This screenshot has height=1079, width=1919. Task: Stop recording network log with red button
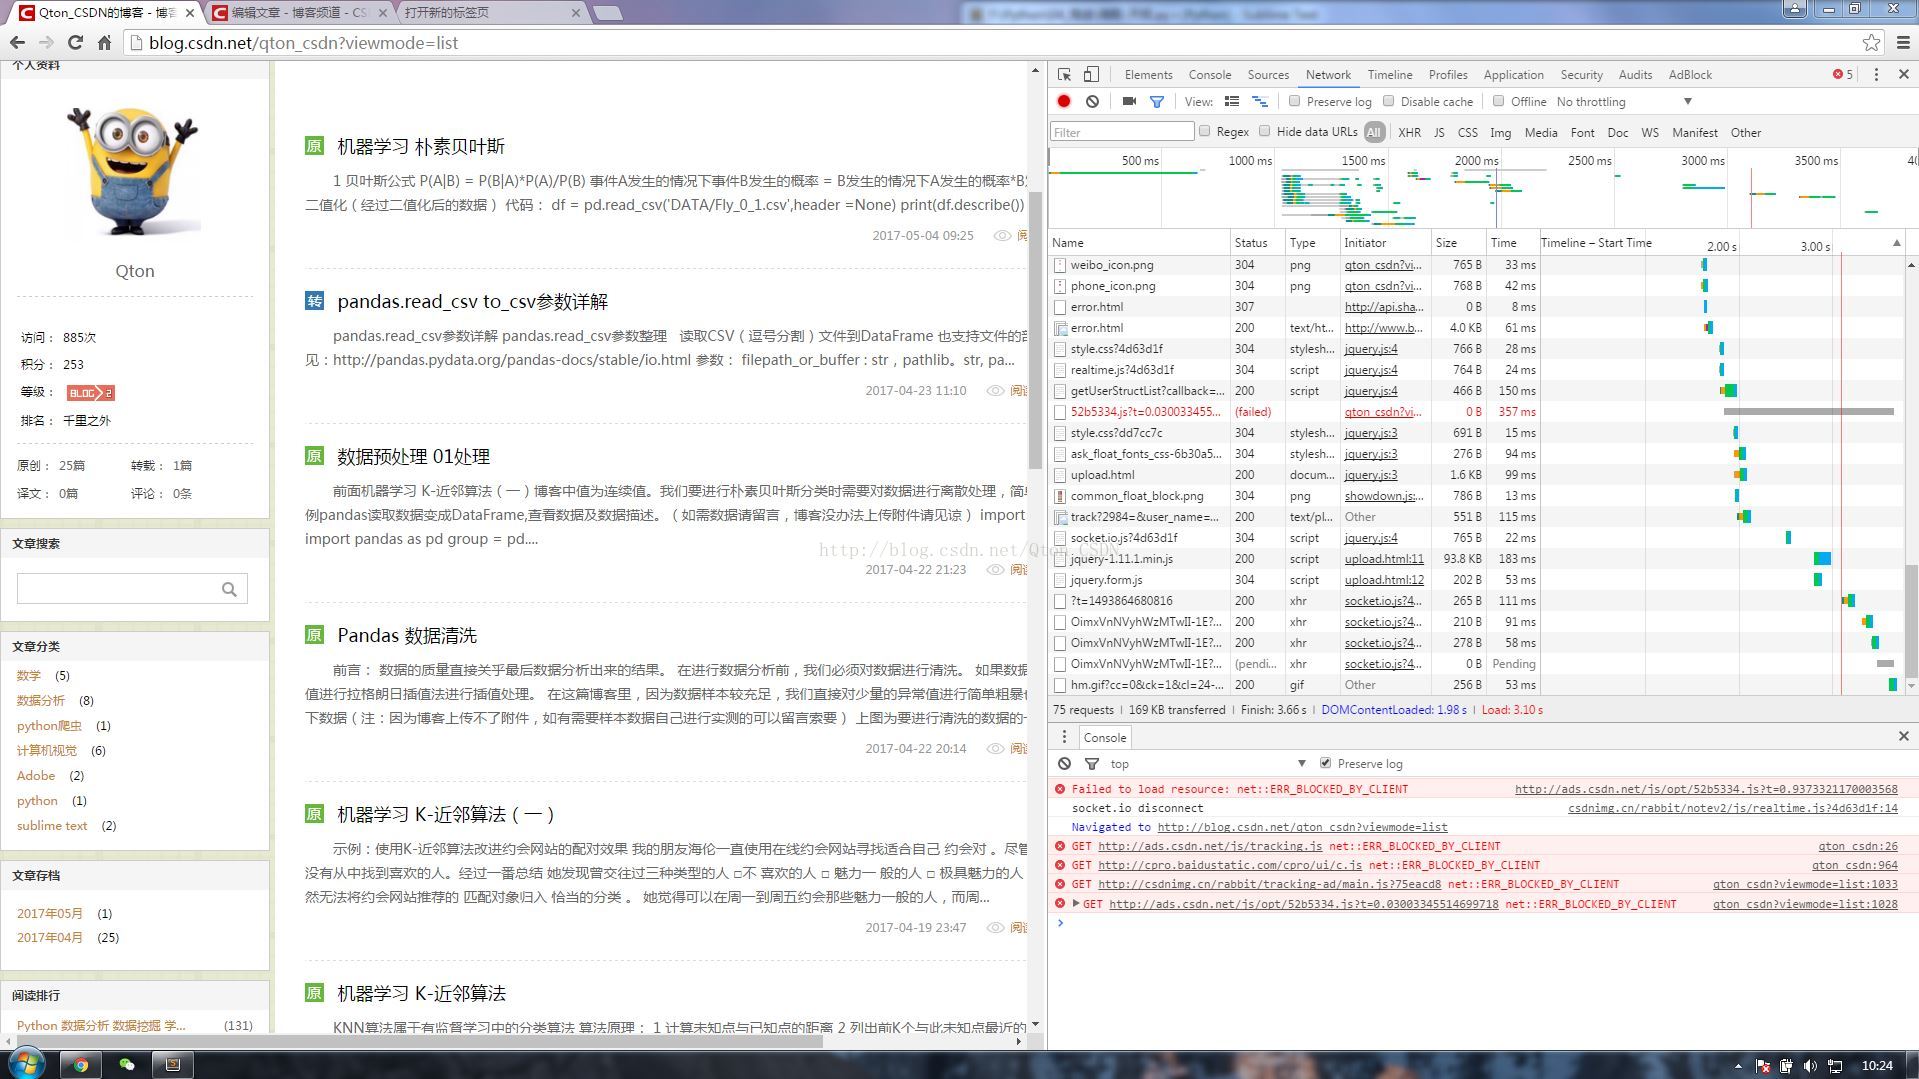tap(1064, 101)
